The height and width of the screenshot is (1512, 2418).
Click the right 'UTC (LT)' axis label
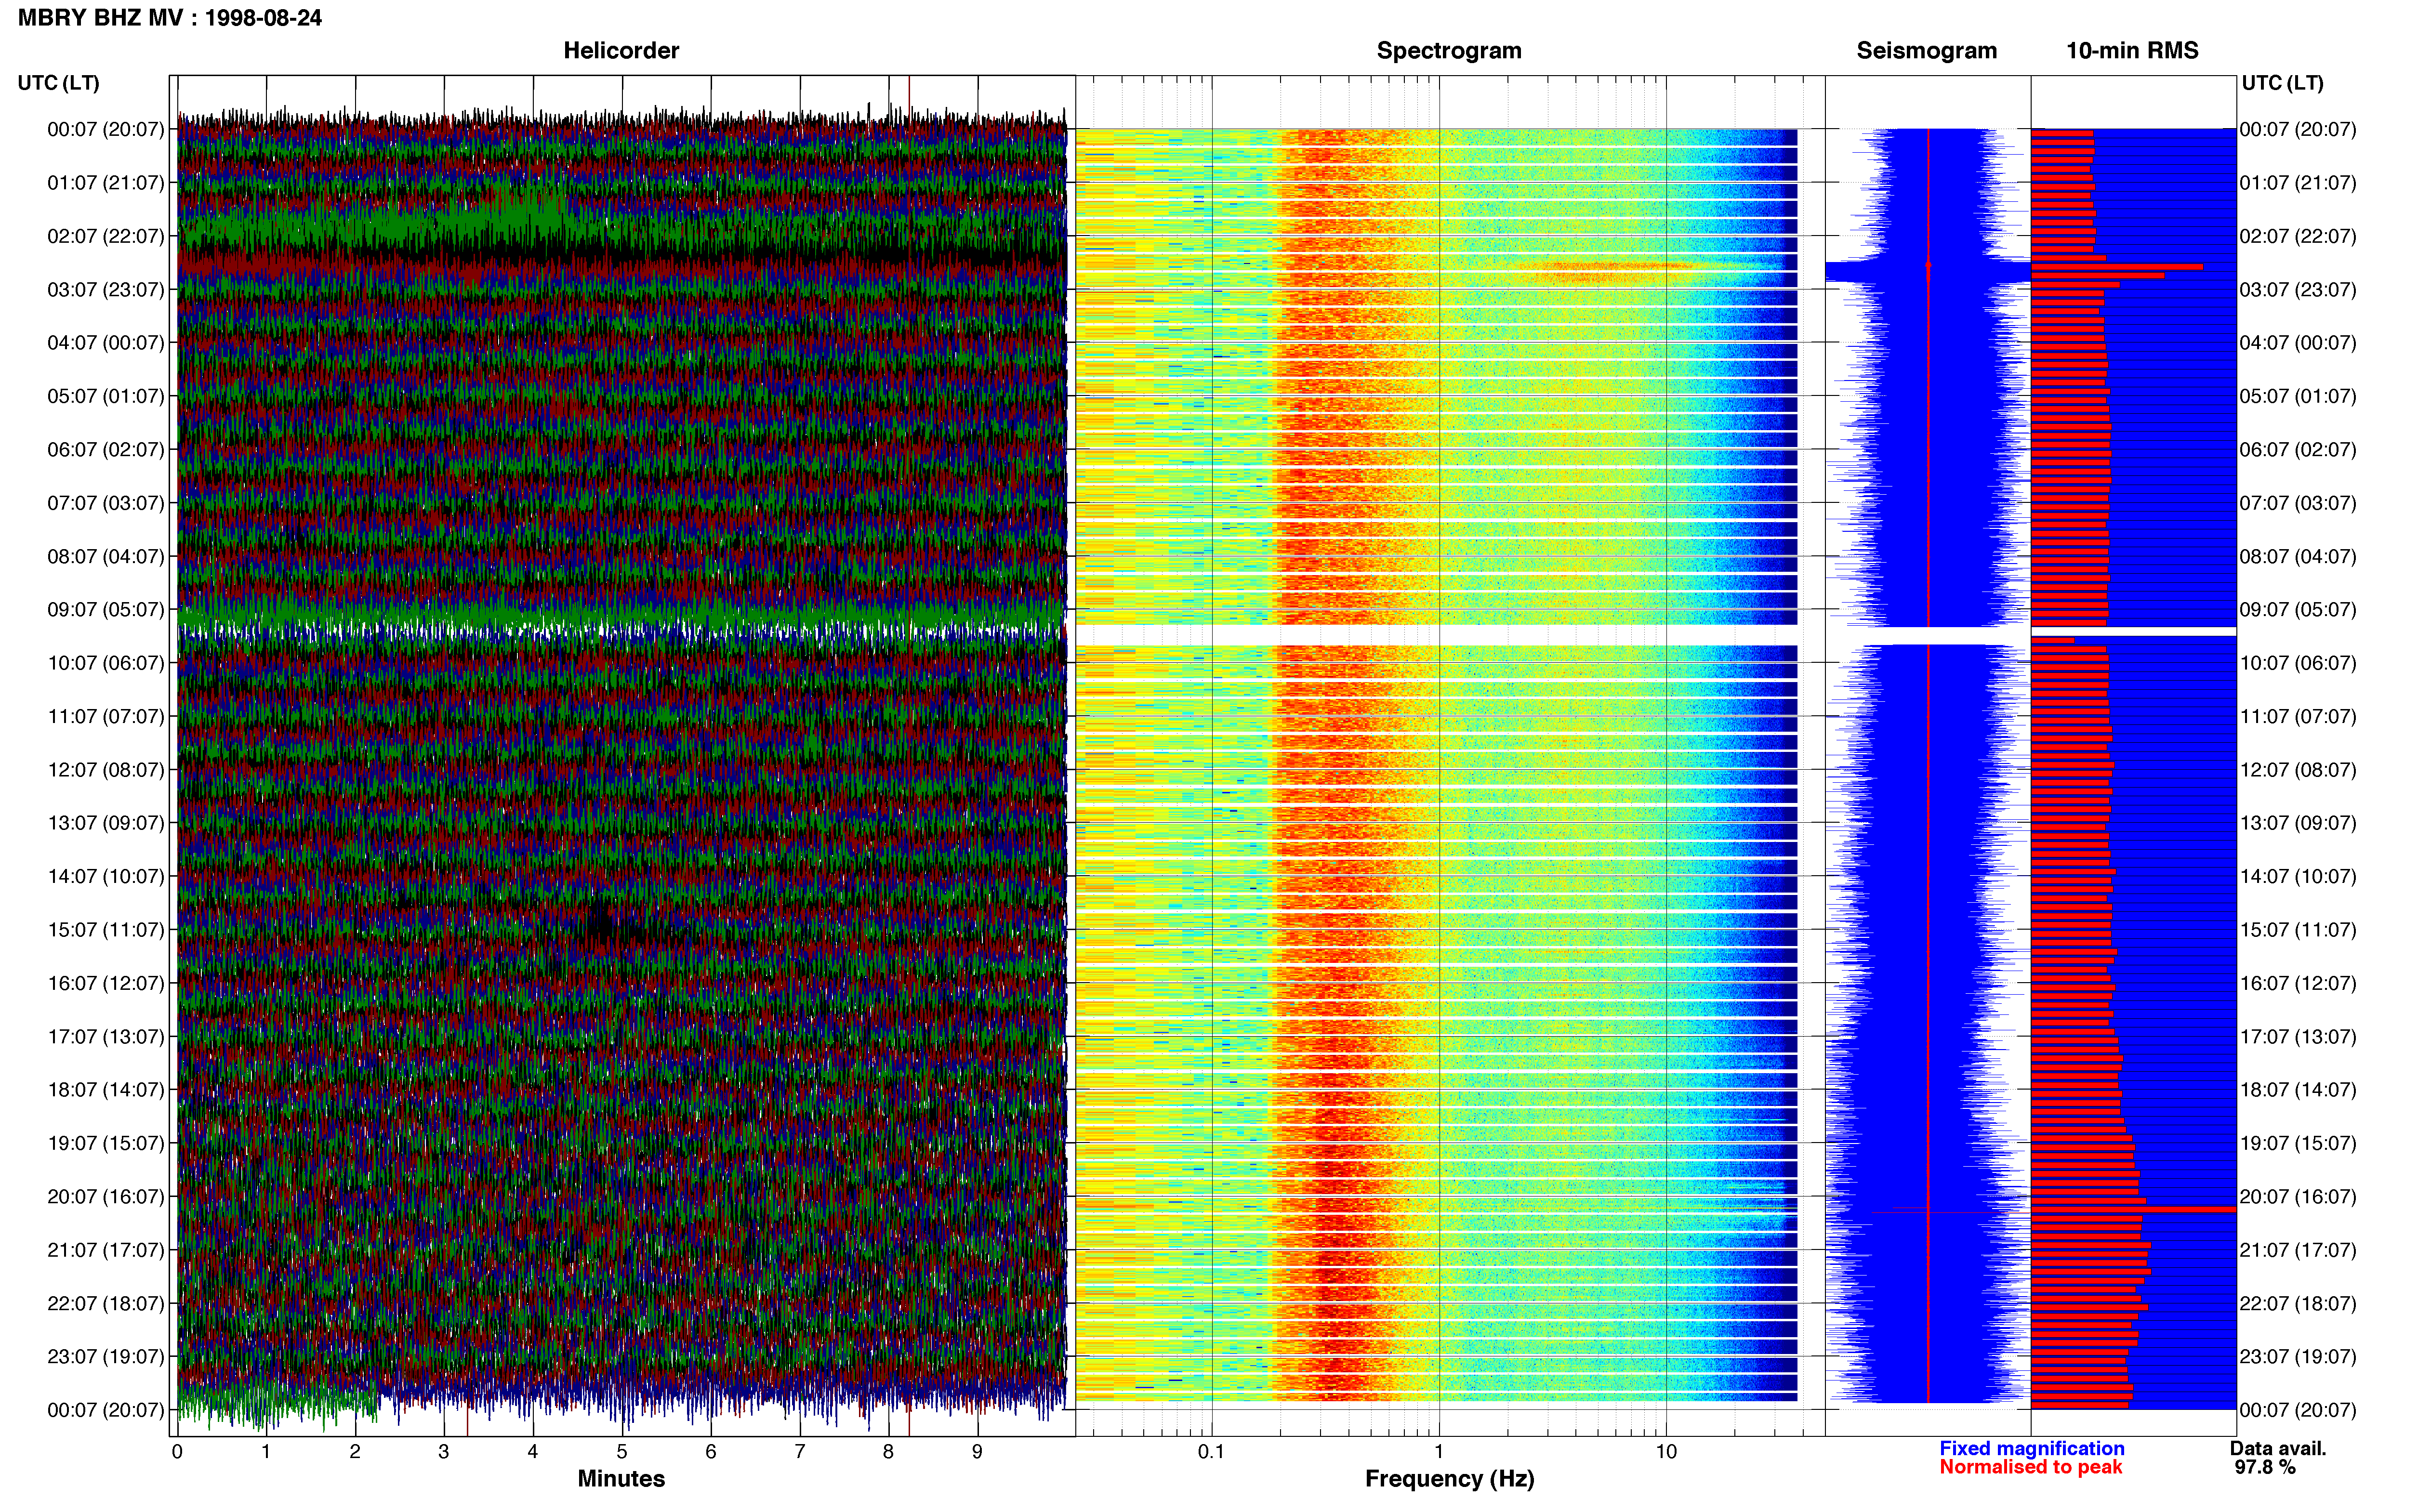click(x=2282, y=83)
